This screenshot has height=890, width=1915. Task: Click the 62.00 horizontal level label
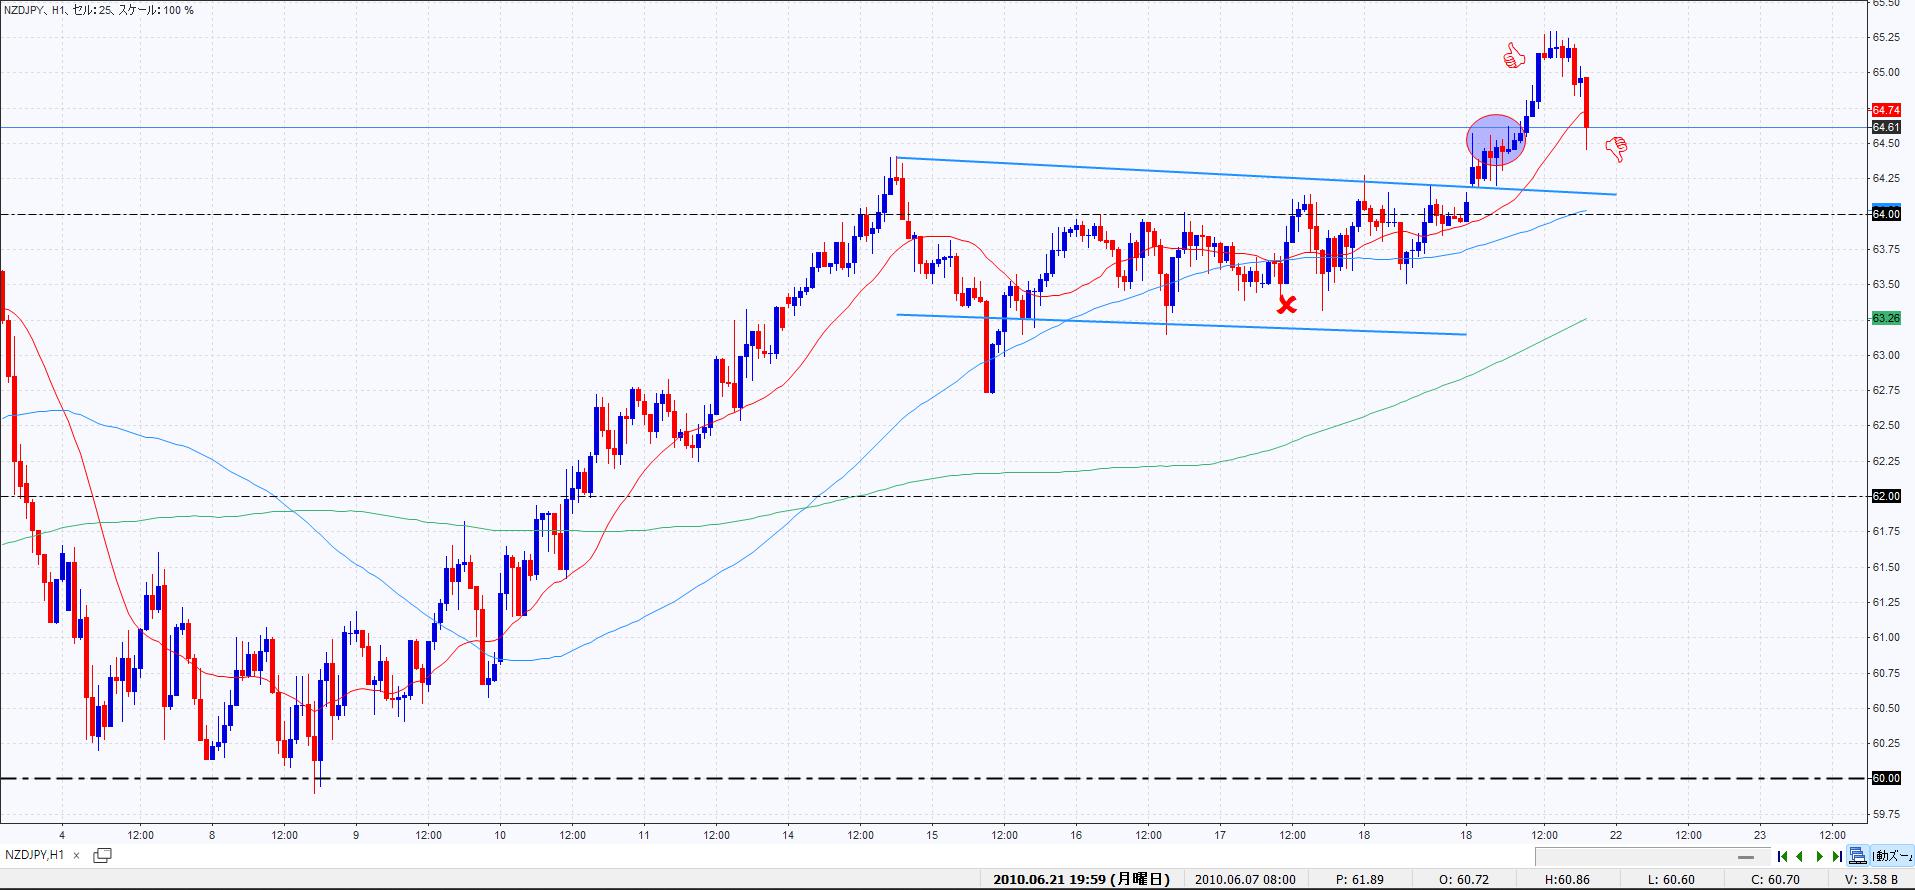point(1885,496)
